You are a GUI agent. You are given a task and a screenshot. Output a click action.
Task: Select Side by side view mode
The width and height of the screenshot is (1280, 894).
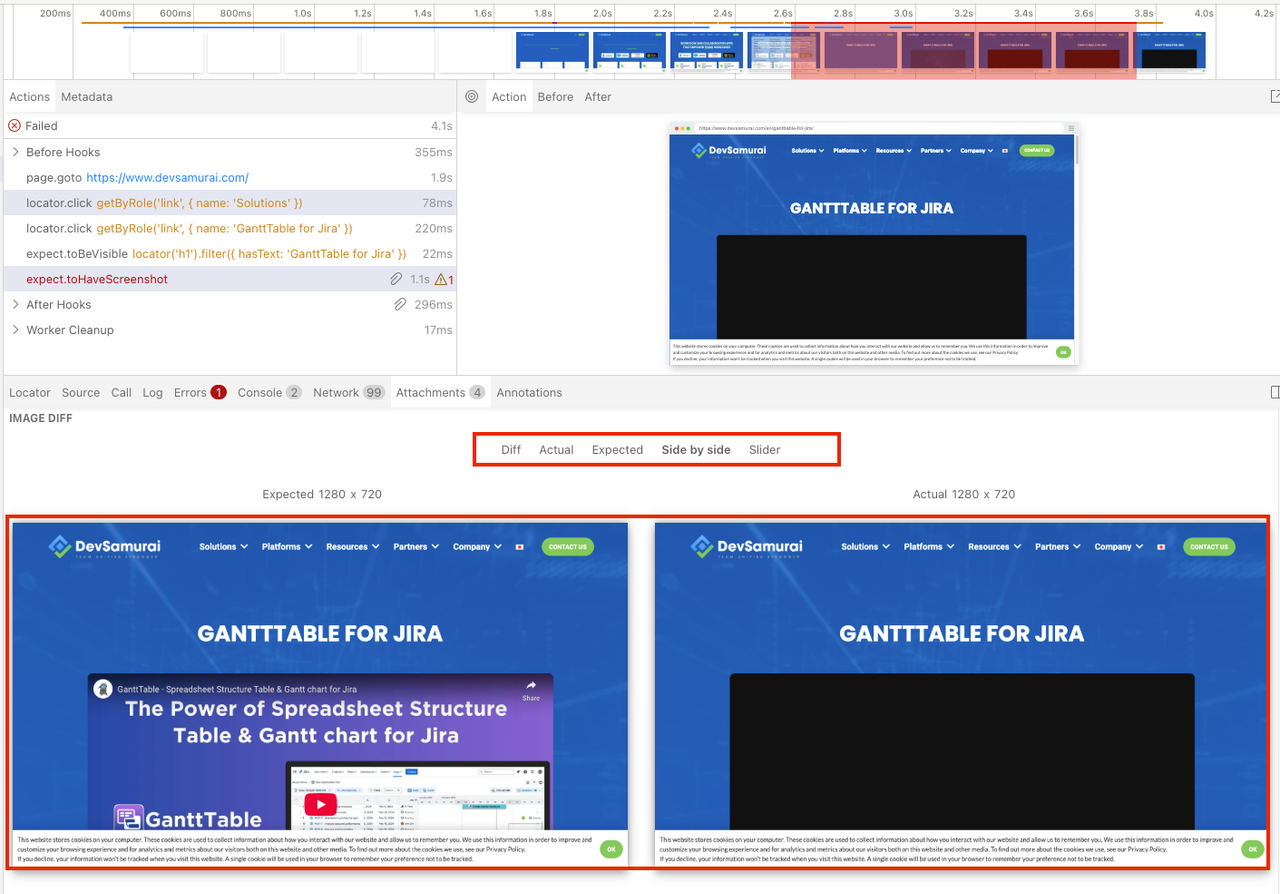tap(696, 450)
